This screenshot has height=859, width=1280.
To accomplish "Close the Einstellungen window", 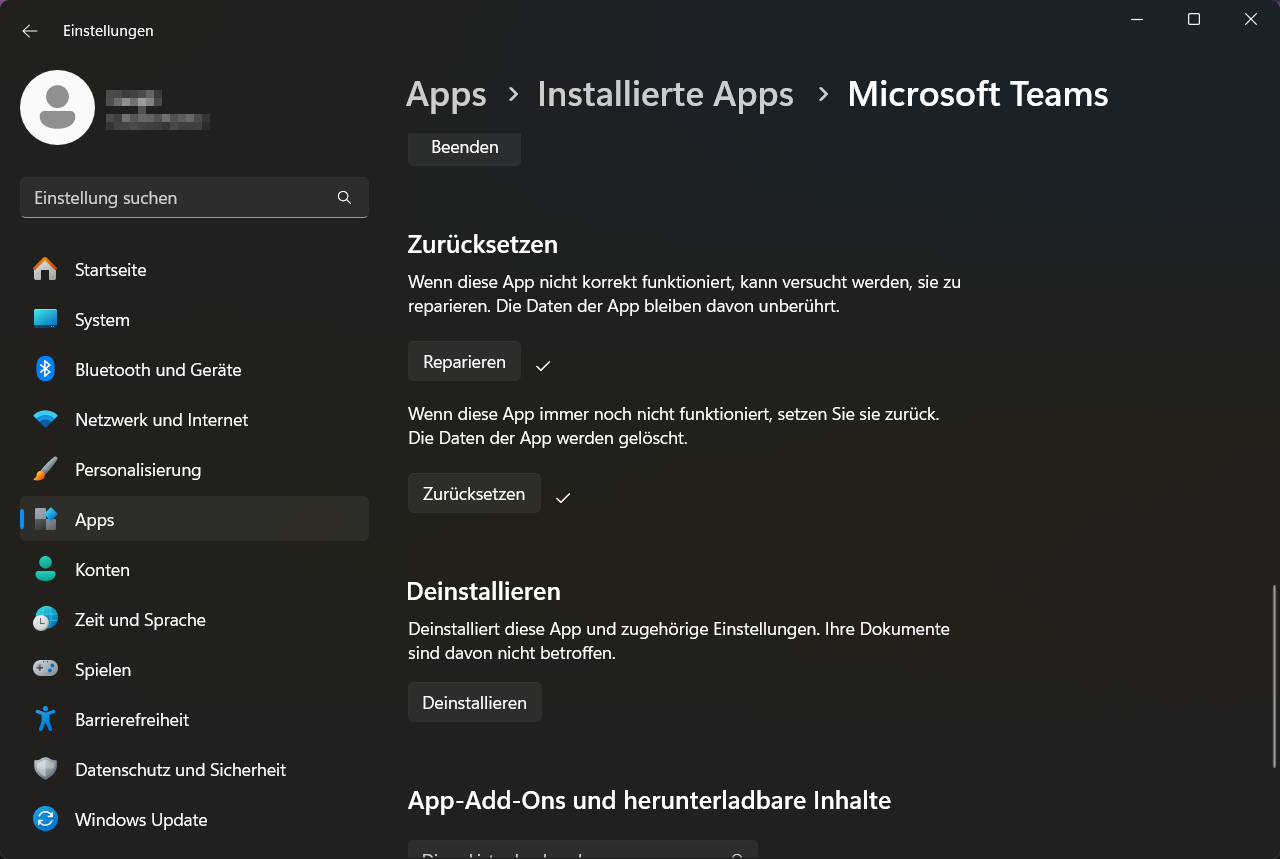I will tap(1251, 19).
